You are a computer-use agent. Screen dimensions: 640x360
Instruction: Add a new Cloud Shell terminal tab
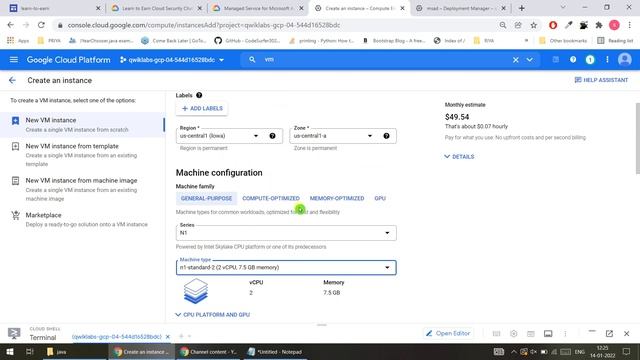tap(181, 336)
